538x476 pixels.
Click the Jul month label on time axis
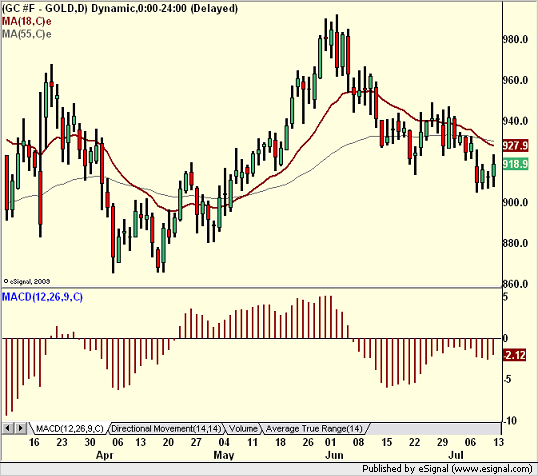(456, 455)
